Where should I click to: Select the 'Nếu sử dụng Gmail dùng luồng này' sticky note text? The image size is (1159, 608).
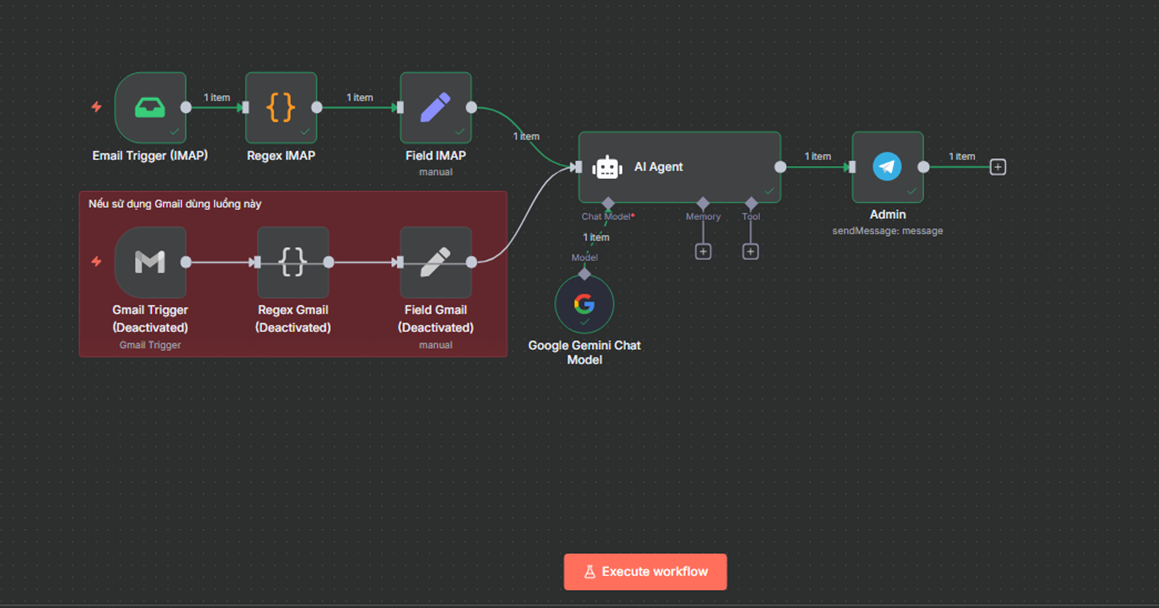175,204
